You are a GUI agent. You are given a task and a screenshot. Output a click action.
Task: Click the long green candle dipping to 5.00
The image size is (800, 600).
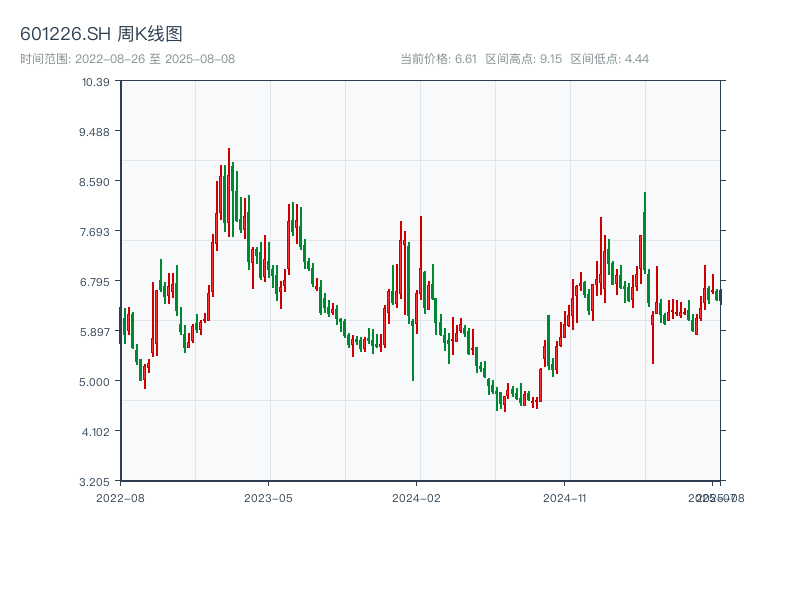[x=413, y=350]
